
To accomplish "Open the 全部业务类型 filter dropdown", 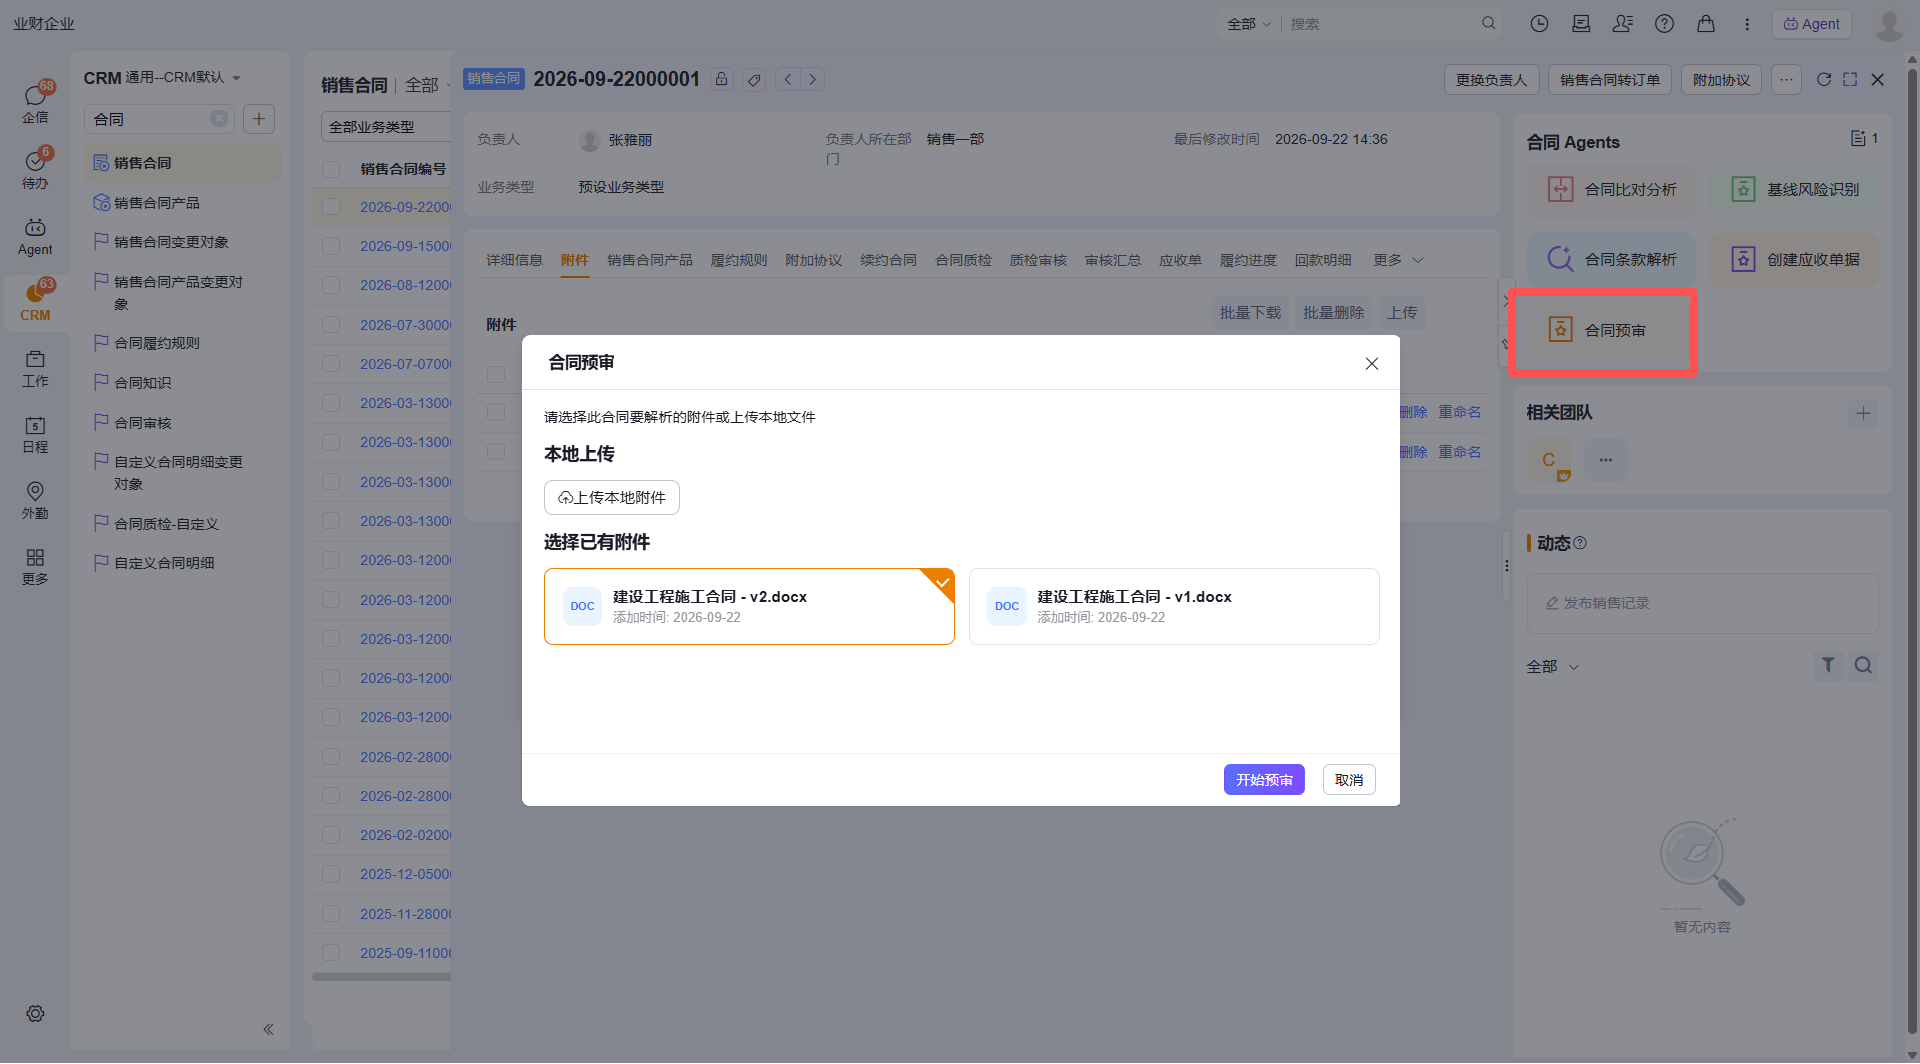I will coord(386,127).
